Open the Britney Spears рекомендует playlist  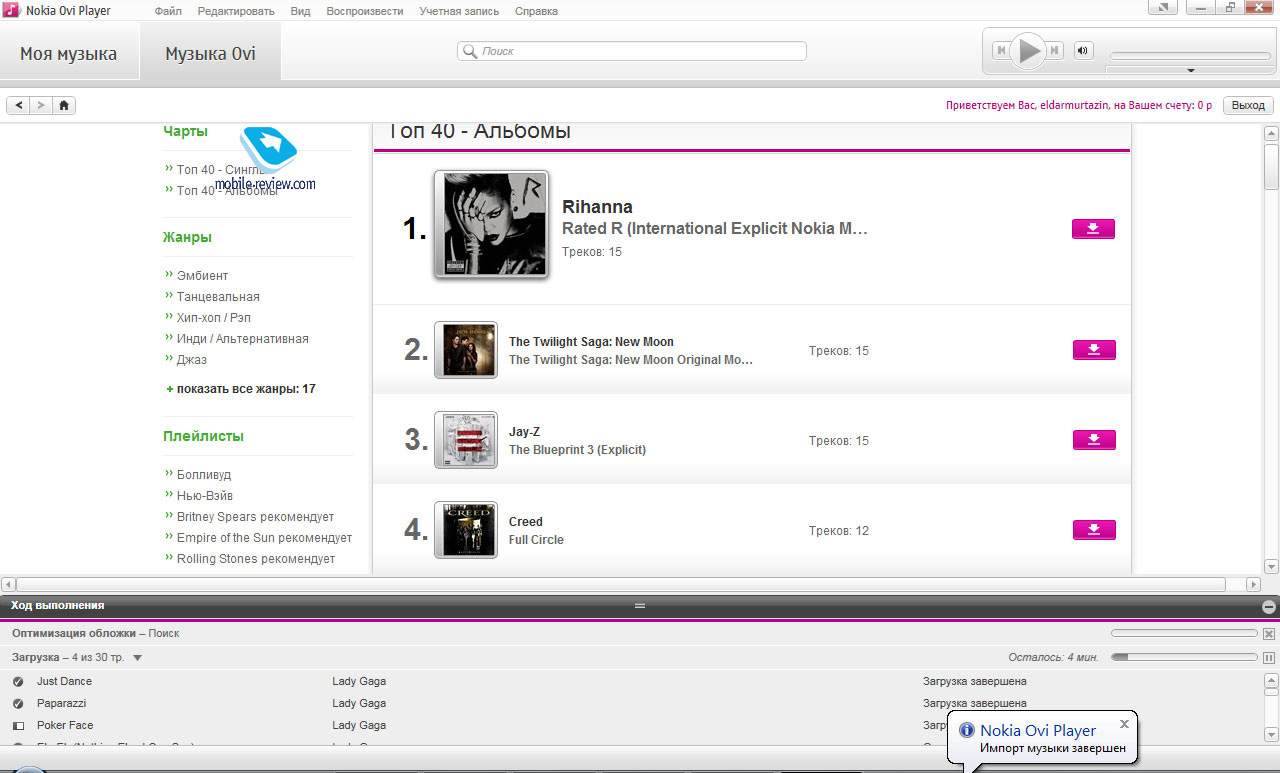pos(255,517)
